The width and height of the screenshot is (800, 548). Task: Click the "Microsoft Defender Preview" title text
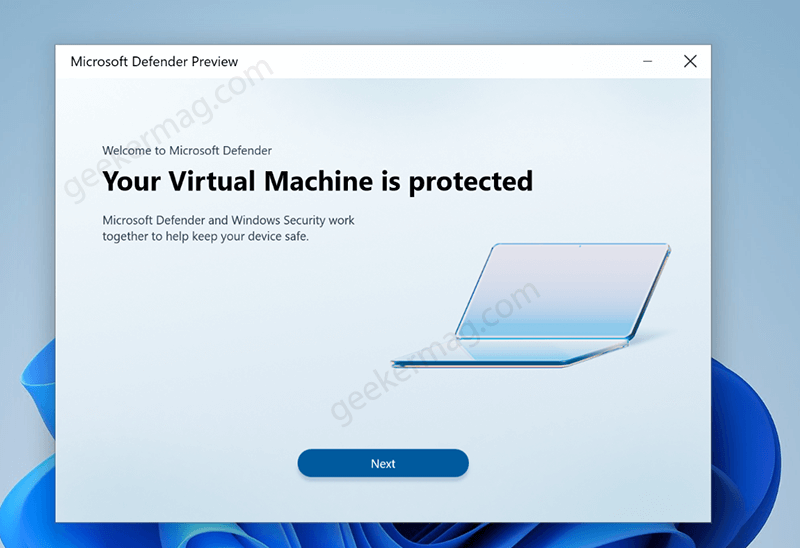154,62
